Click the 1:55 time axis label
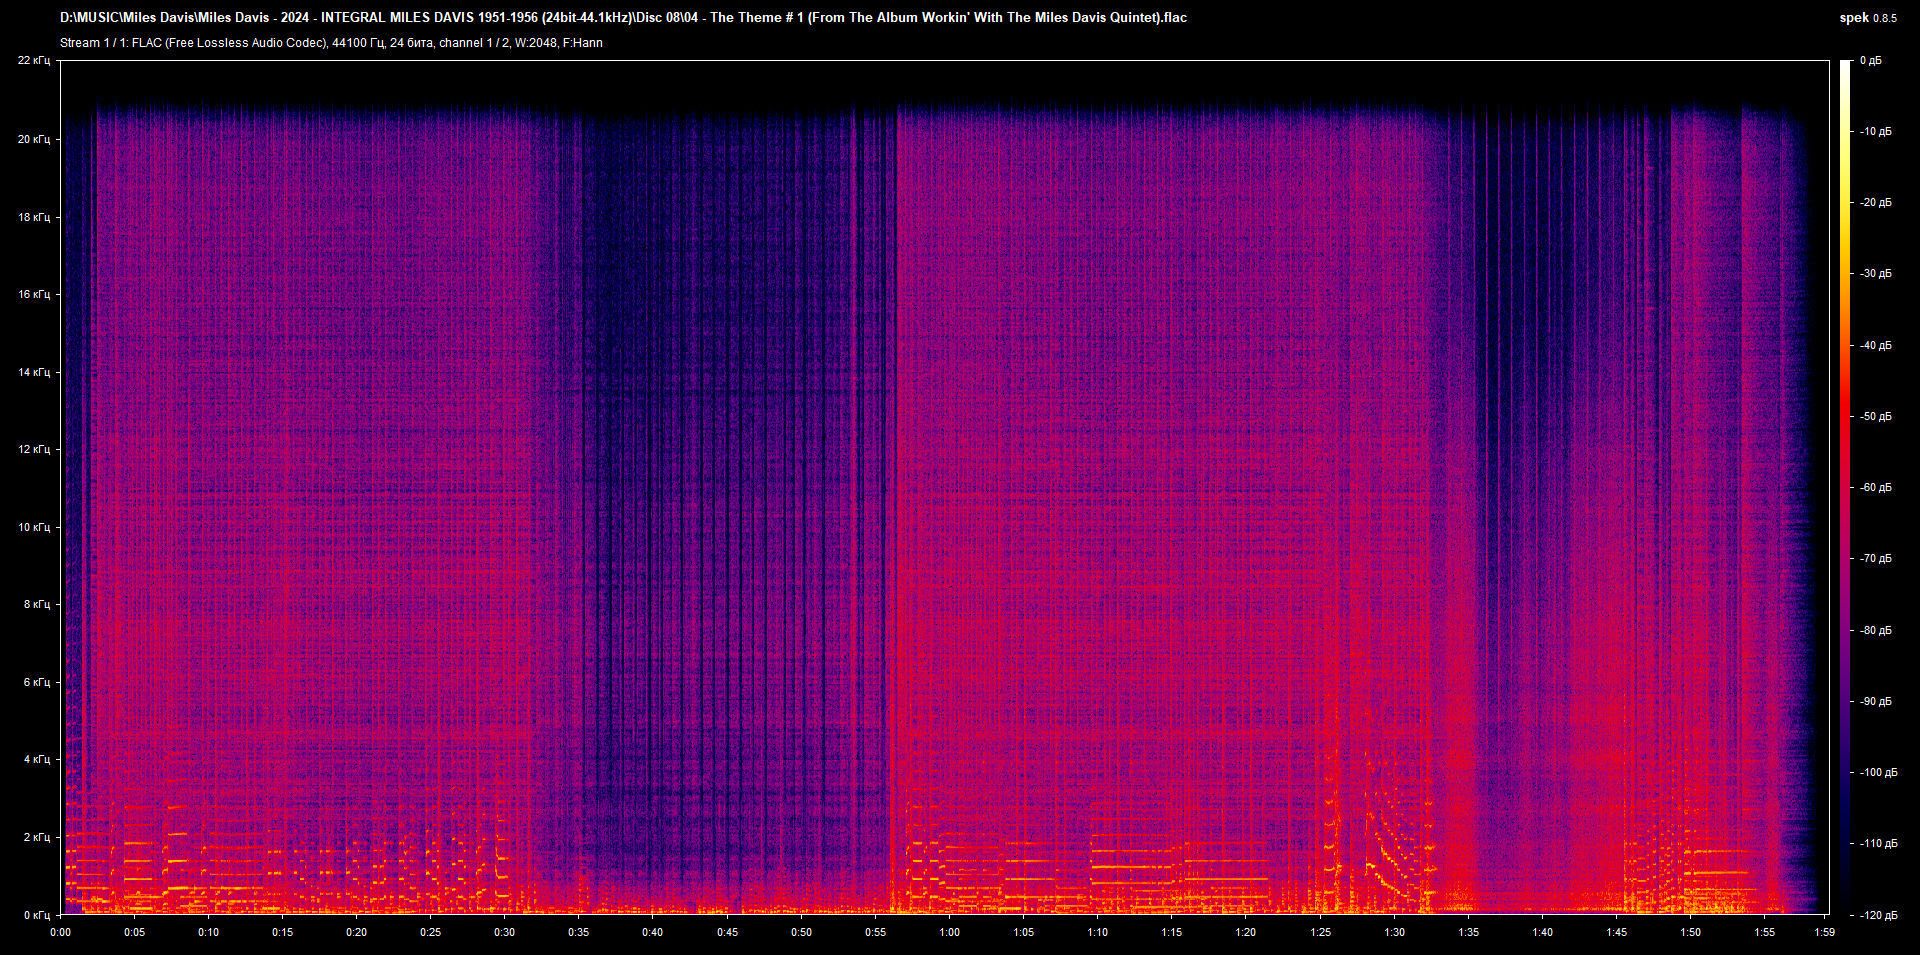Screen dimensions: 1920x955 pos(1765,932)
